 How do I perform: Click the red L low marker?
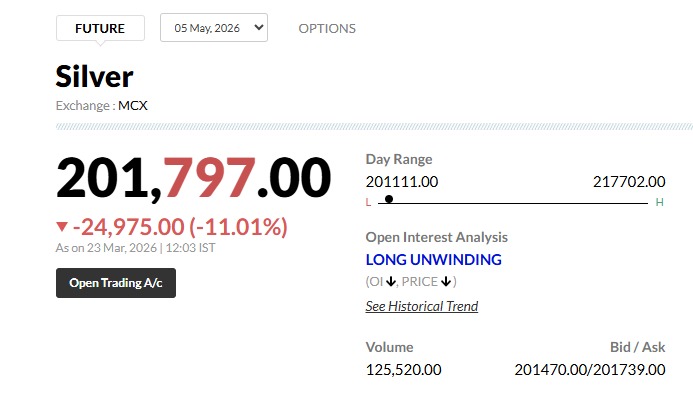(368, 203)
